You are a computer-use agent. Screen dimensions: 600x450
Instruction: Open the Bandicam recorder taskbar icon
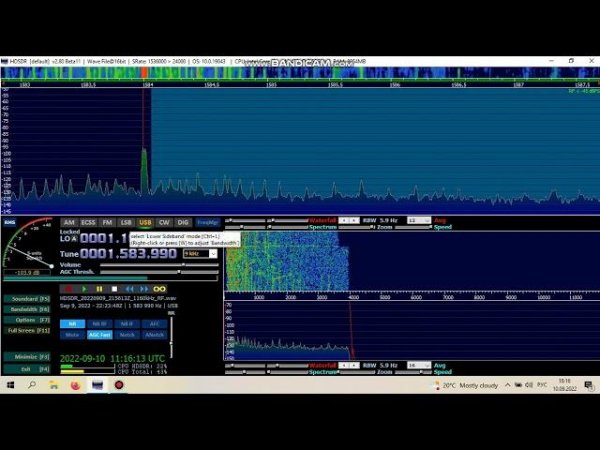(x=119, y=385)
